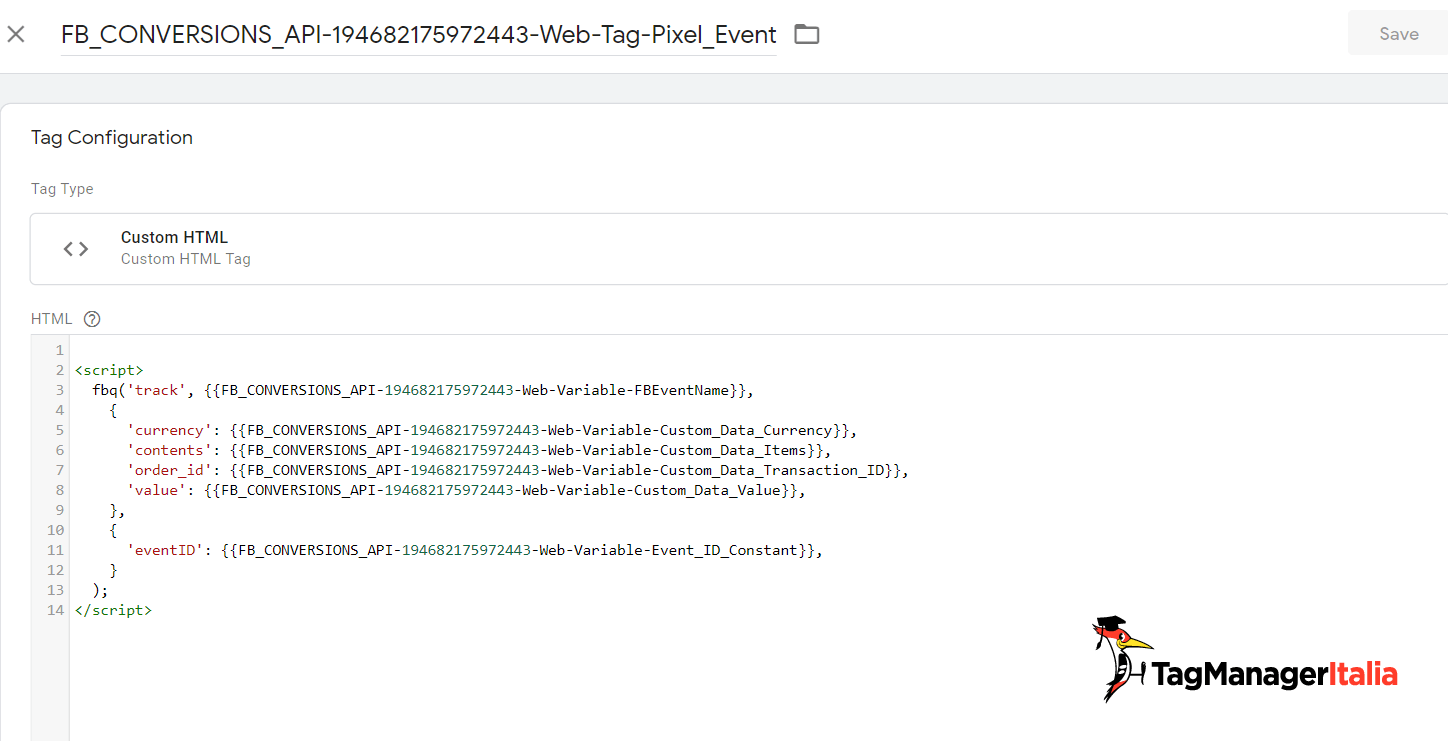Click the fbq('track' code line
The height and width of the screenshot is (741, 1448).
tap(421, 390)
